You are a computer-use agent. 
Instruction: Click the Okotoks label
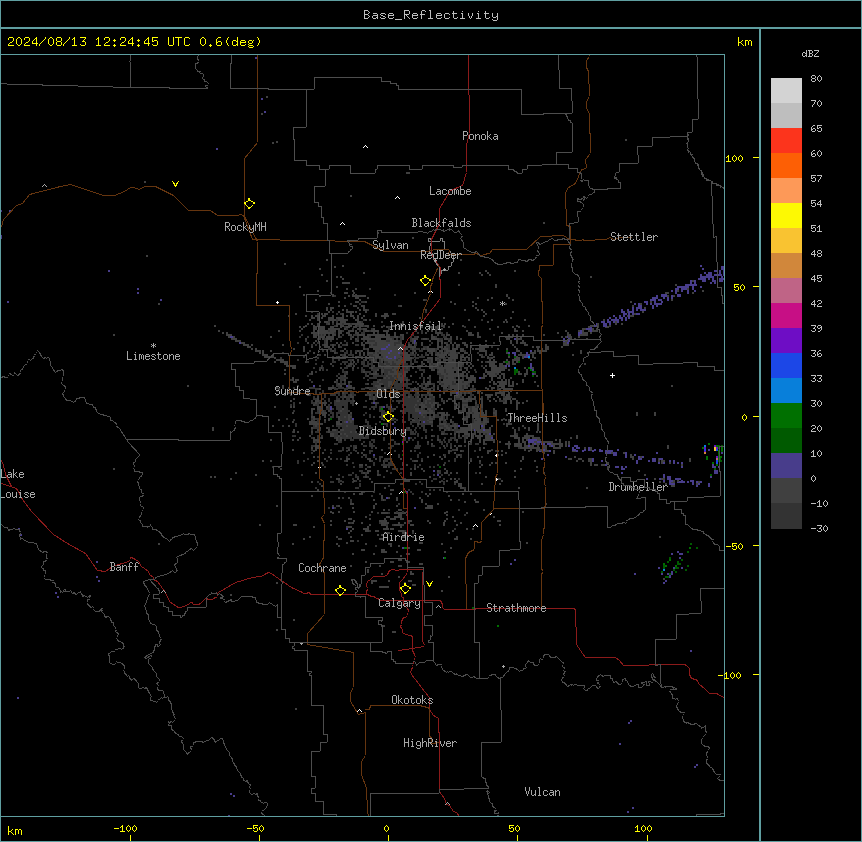tap(412, 700)
